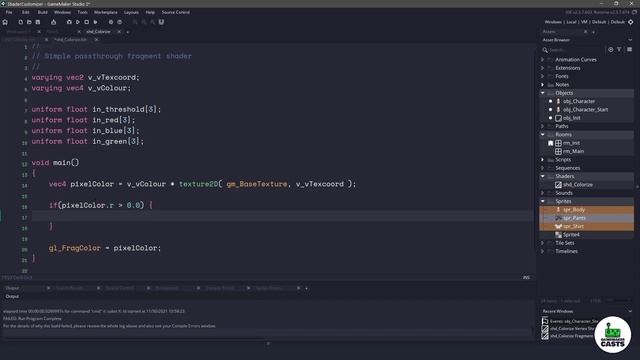640x360 pixels.
Task: Click the spr_Shirt sprite icon
Action: click(558, 226)
